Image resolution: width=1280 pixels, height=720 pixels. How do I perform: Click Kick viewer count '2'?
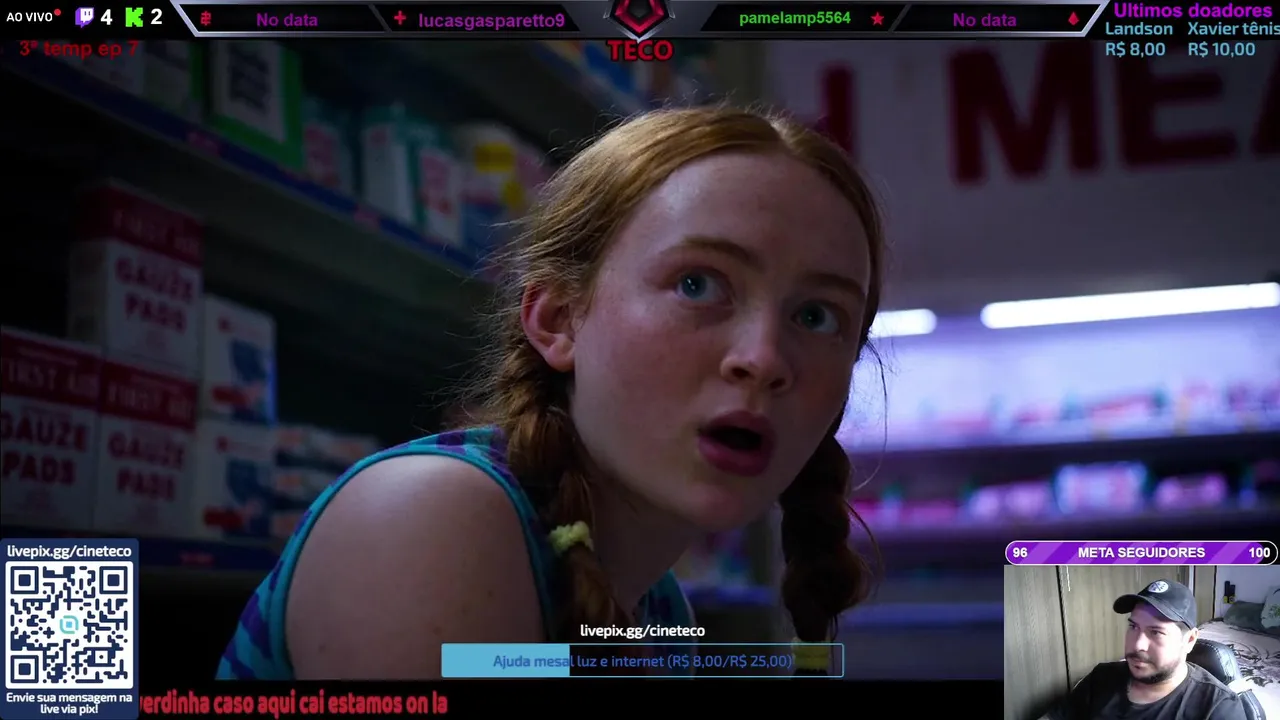coord(156,17)
